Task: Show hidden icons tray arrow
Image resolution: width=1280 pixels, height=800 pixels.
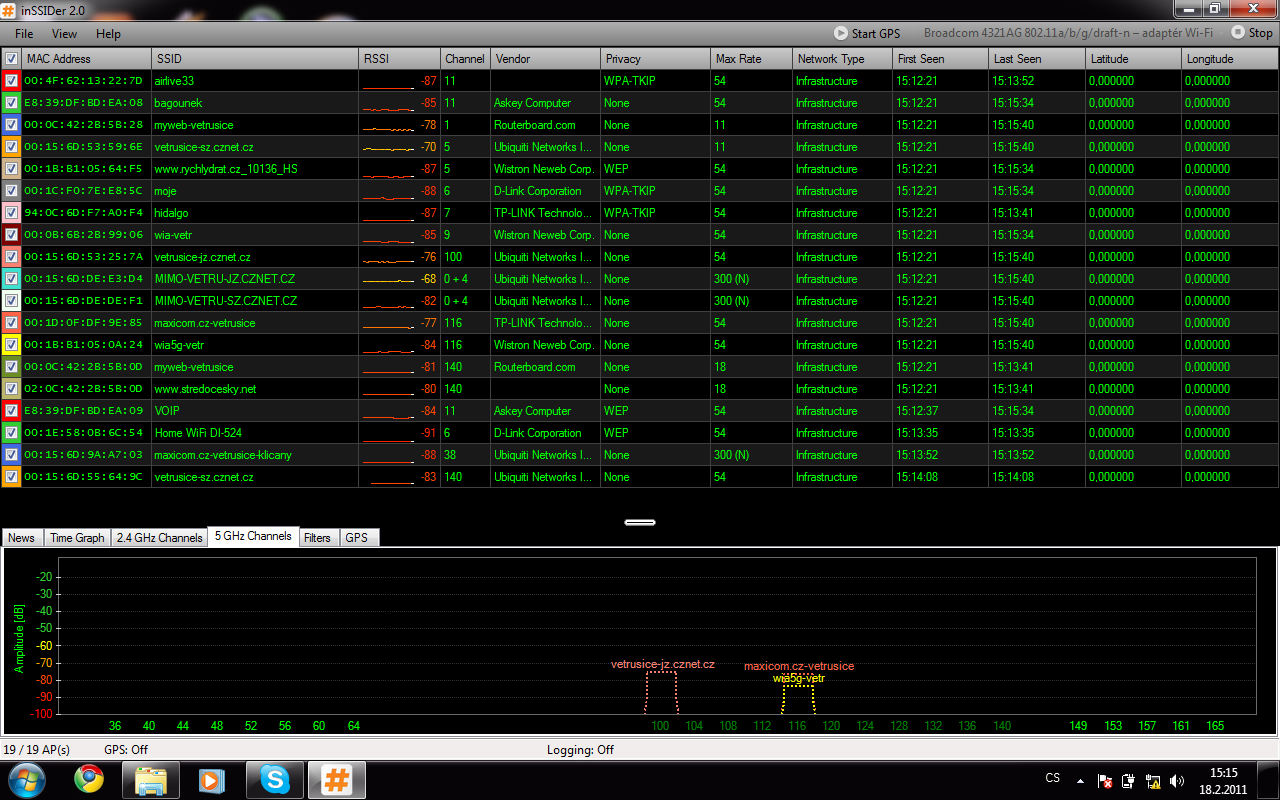Action: tap(1080, 780)
